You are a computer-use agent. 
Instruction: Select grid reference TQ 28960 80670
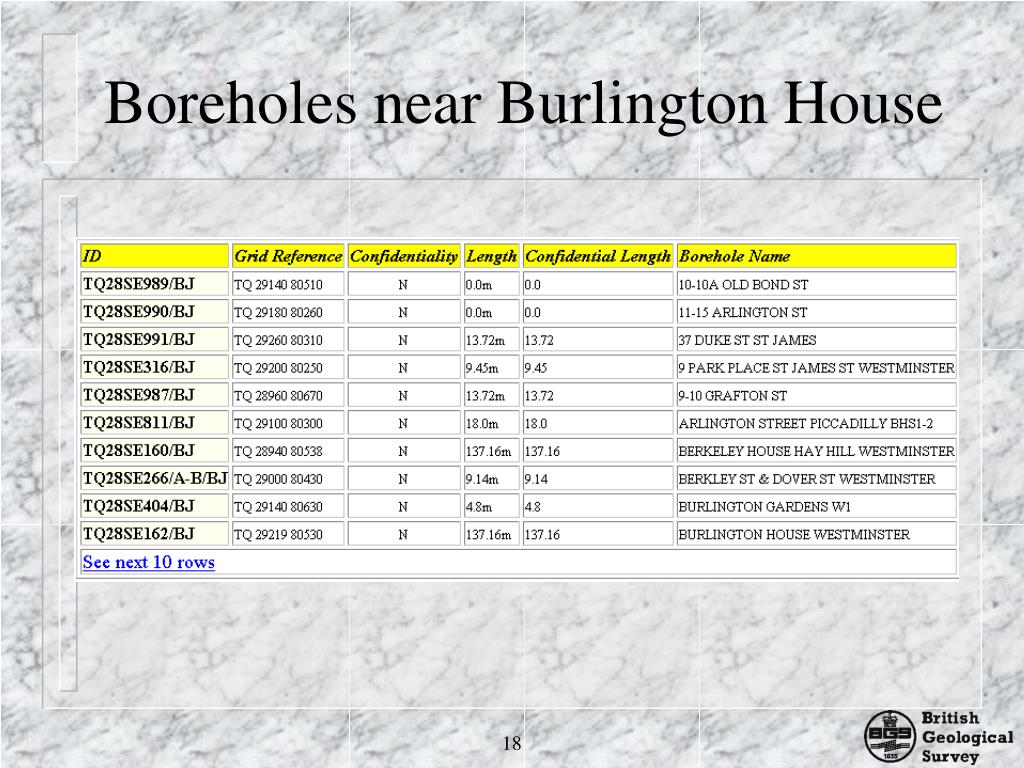(278, 396)
